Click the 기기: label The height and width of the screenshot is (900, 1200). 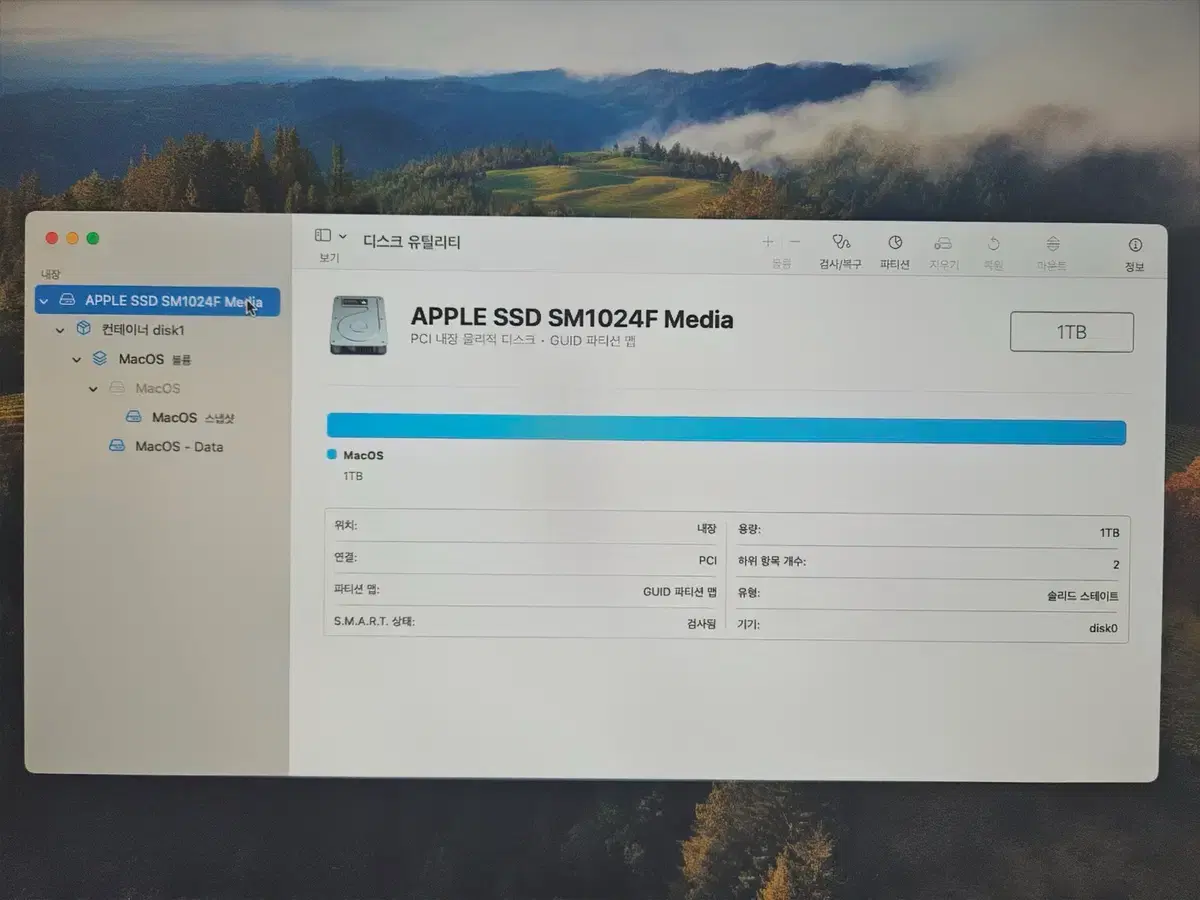pyautogui.click(x=749, y=624)
